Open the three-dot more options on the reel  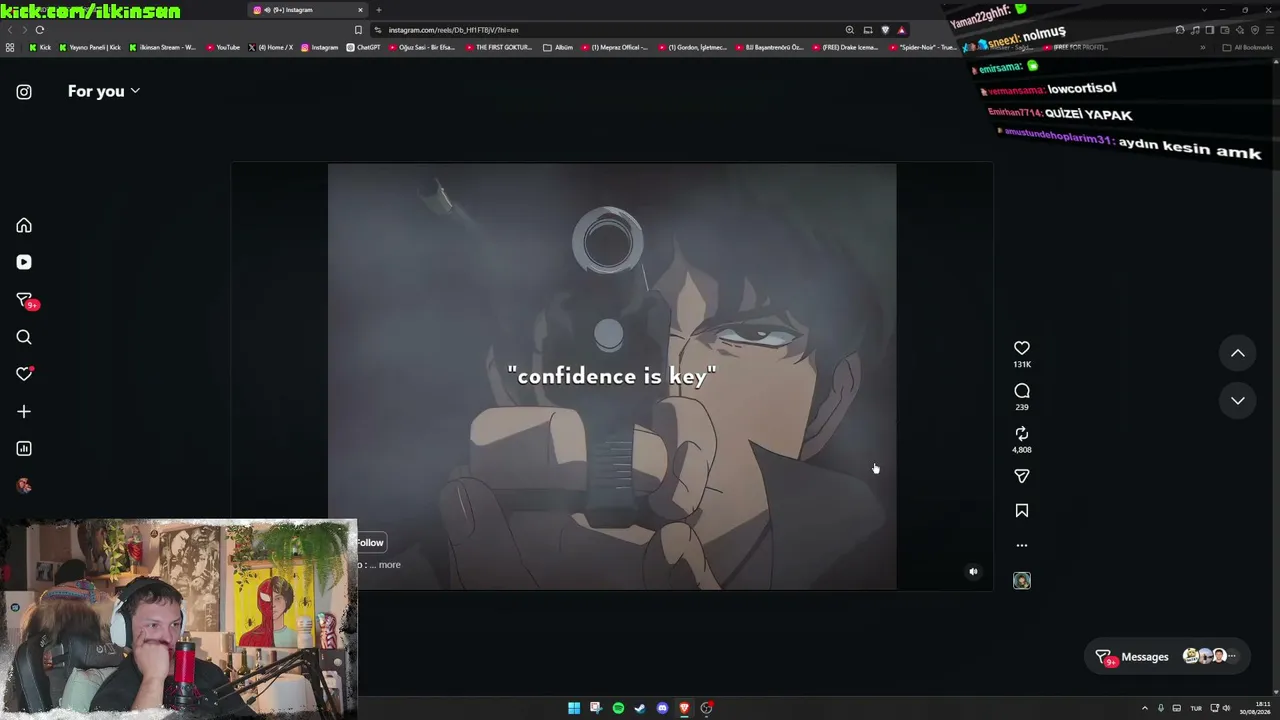point(1022,546)
